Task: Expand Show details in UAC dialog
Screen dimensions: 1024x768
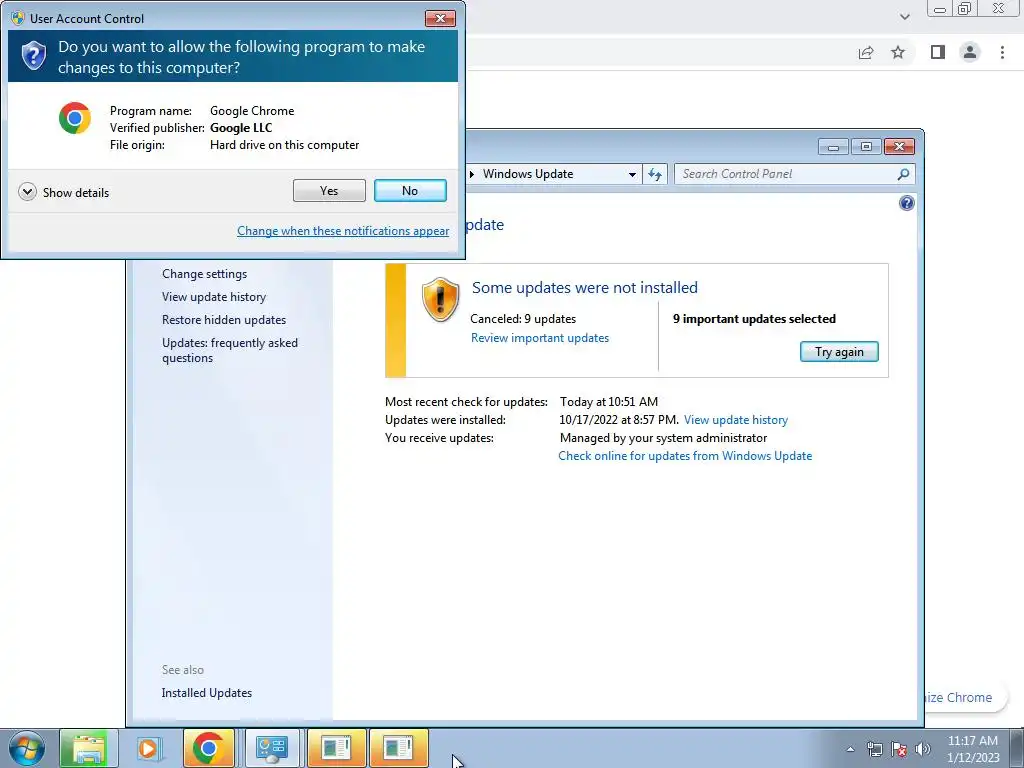Action: [x=64, y=192]
